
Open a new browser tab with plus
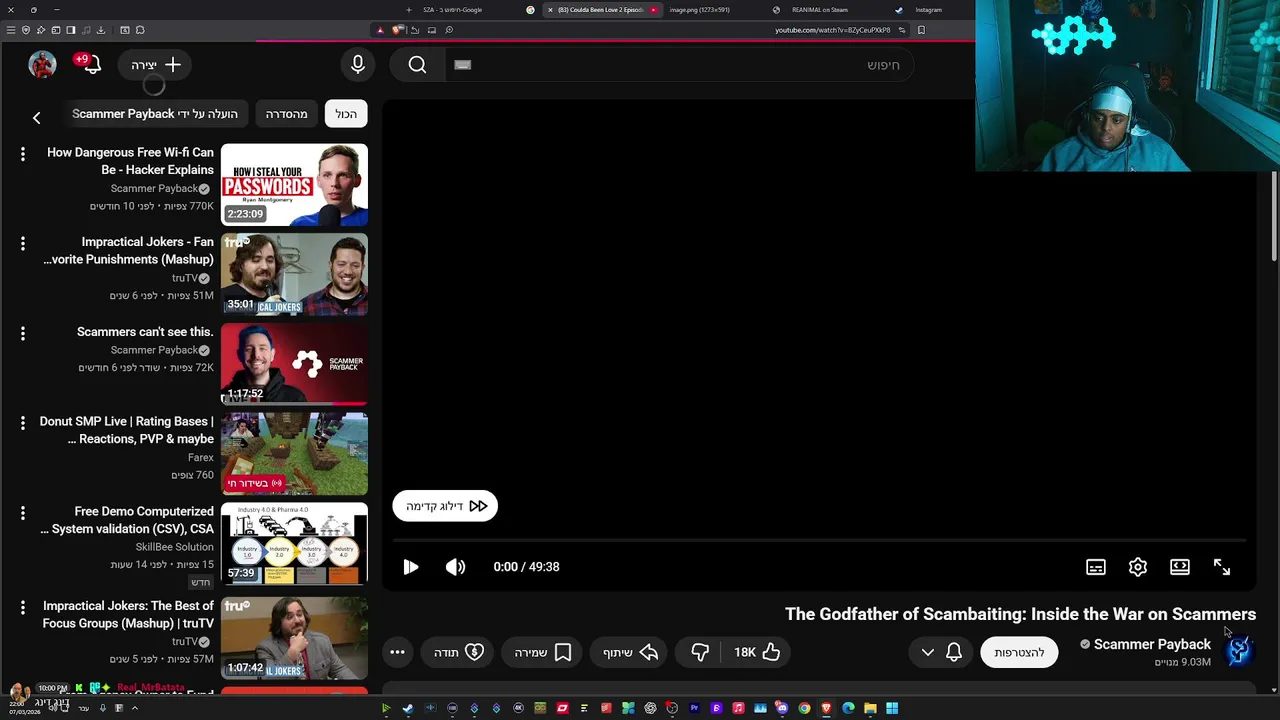point(408,10)
